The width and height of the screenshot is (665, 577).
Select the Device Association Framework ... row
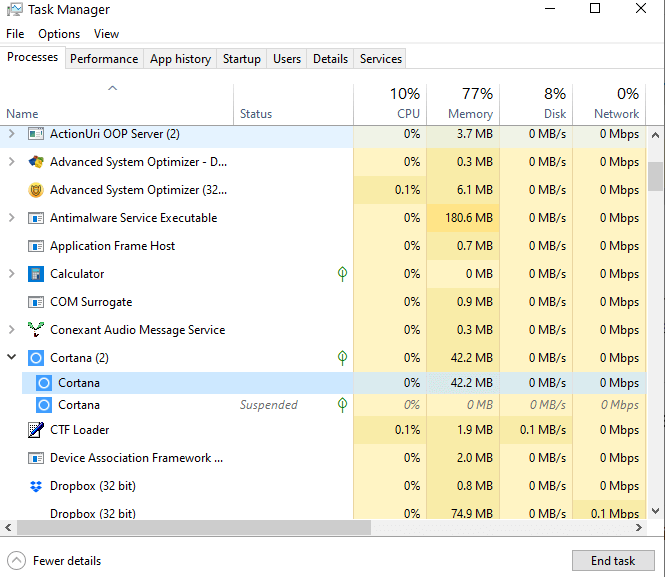pyautogui.click(x=323, y=458)
